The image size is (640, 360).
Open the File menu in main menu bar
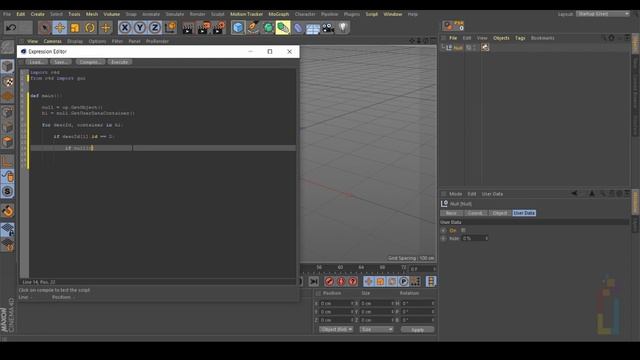(x=7, y=14)
